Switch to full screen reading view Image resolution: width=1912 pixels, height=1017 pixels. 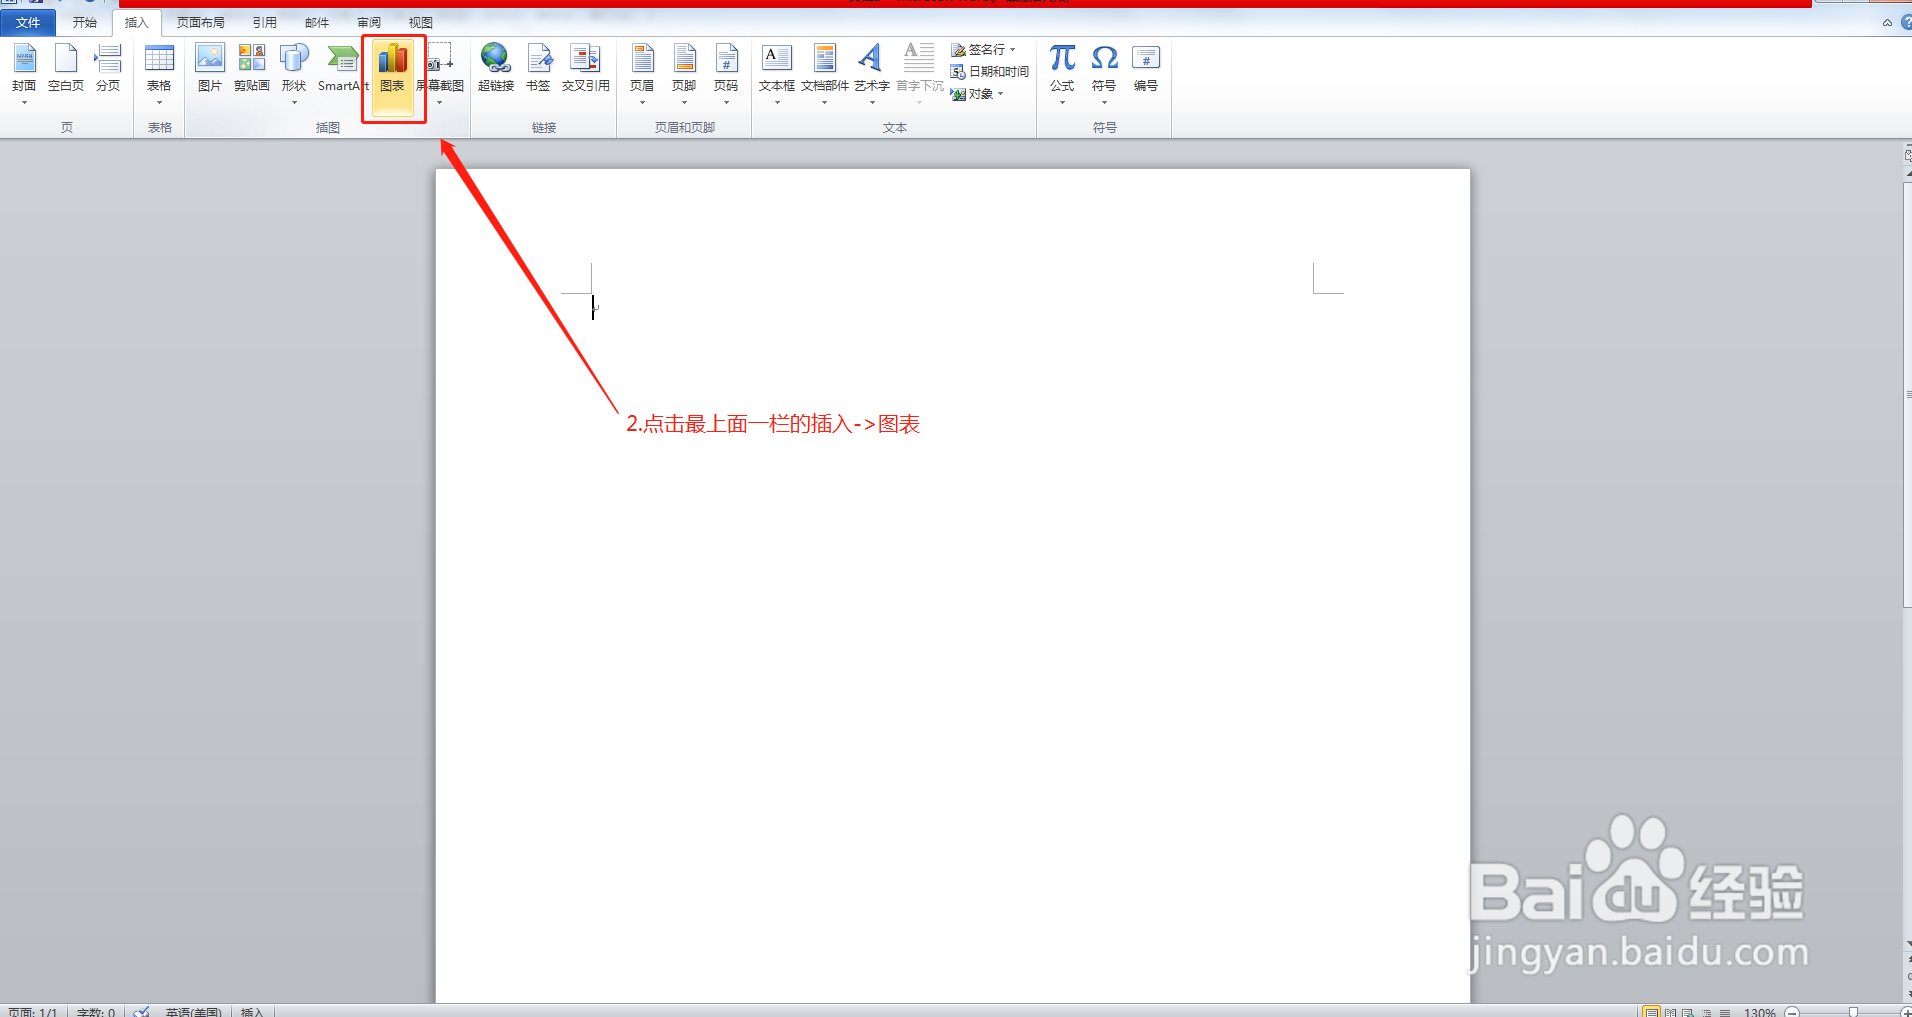click(x=1671, y=1012)
